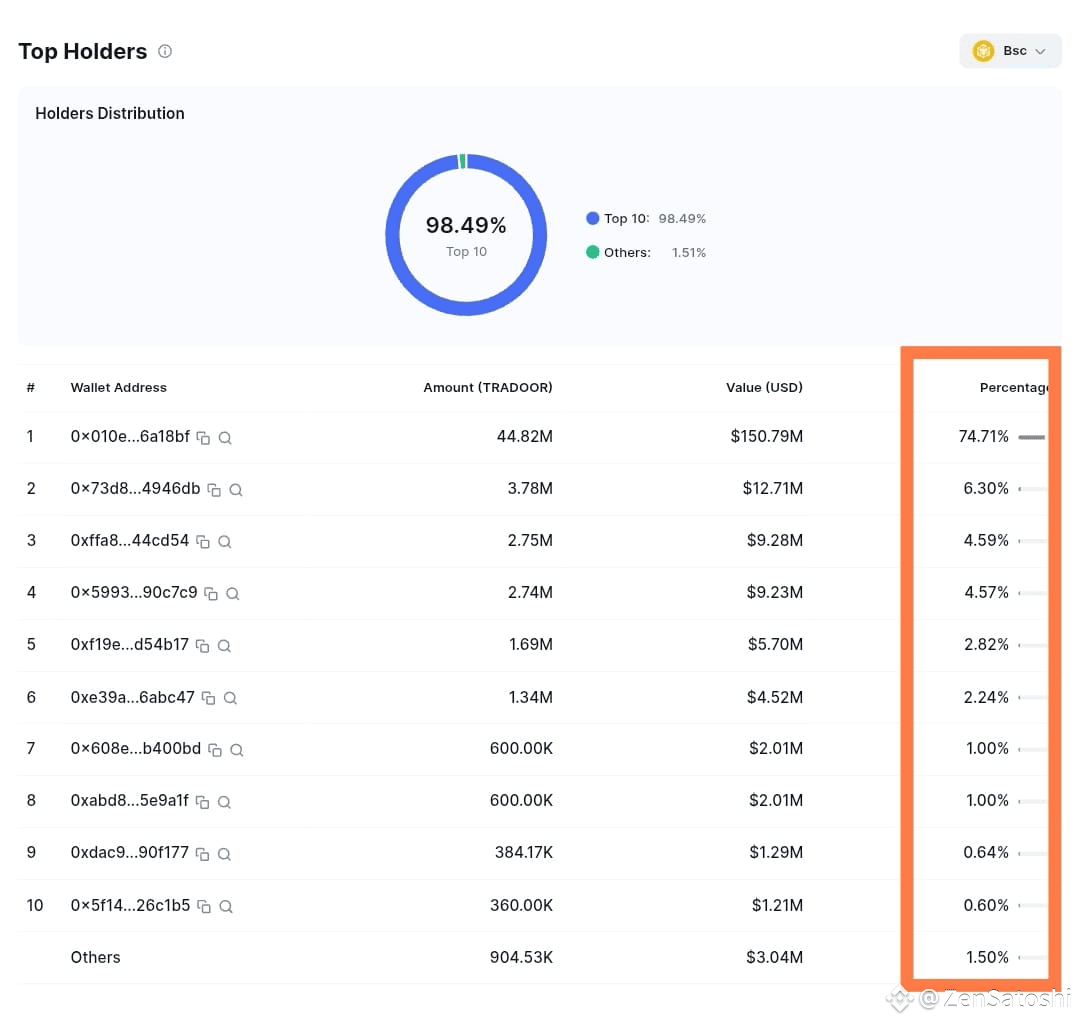Copy address 0xdac9...90f177
This screenshot has width=1080, height=1024.
(x=202, y=854)
